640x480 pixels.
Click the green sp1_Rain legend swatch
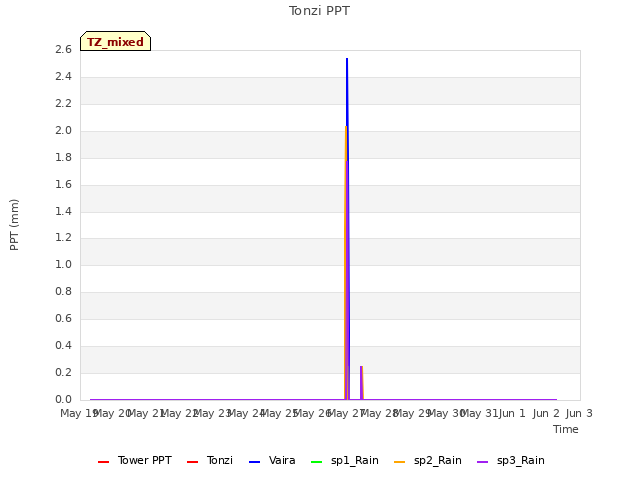(x=316, y=462)
